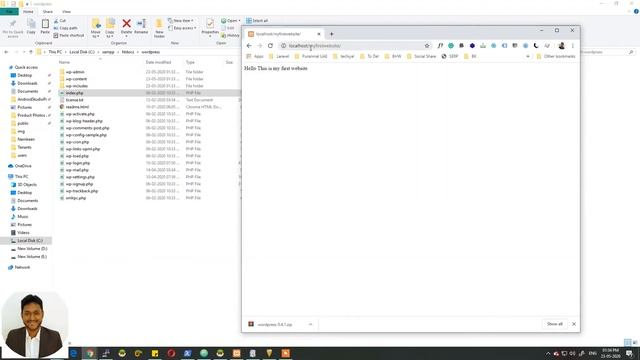640x360 pixels.
Task: Click the Delete icon in Explorer ribbon
Action: 127,27
